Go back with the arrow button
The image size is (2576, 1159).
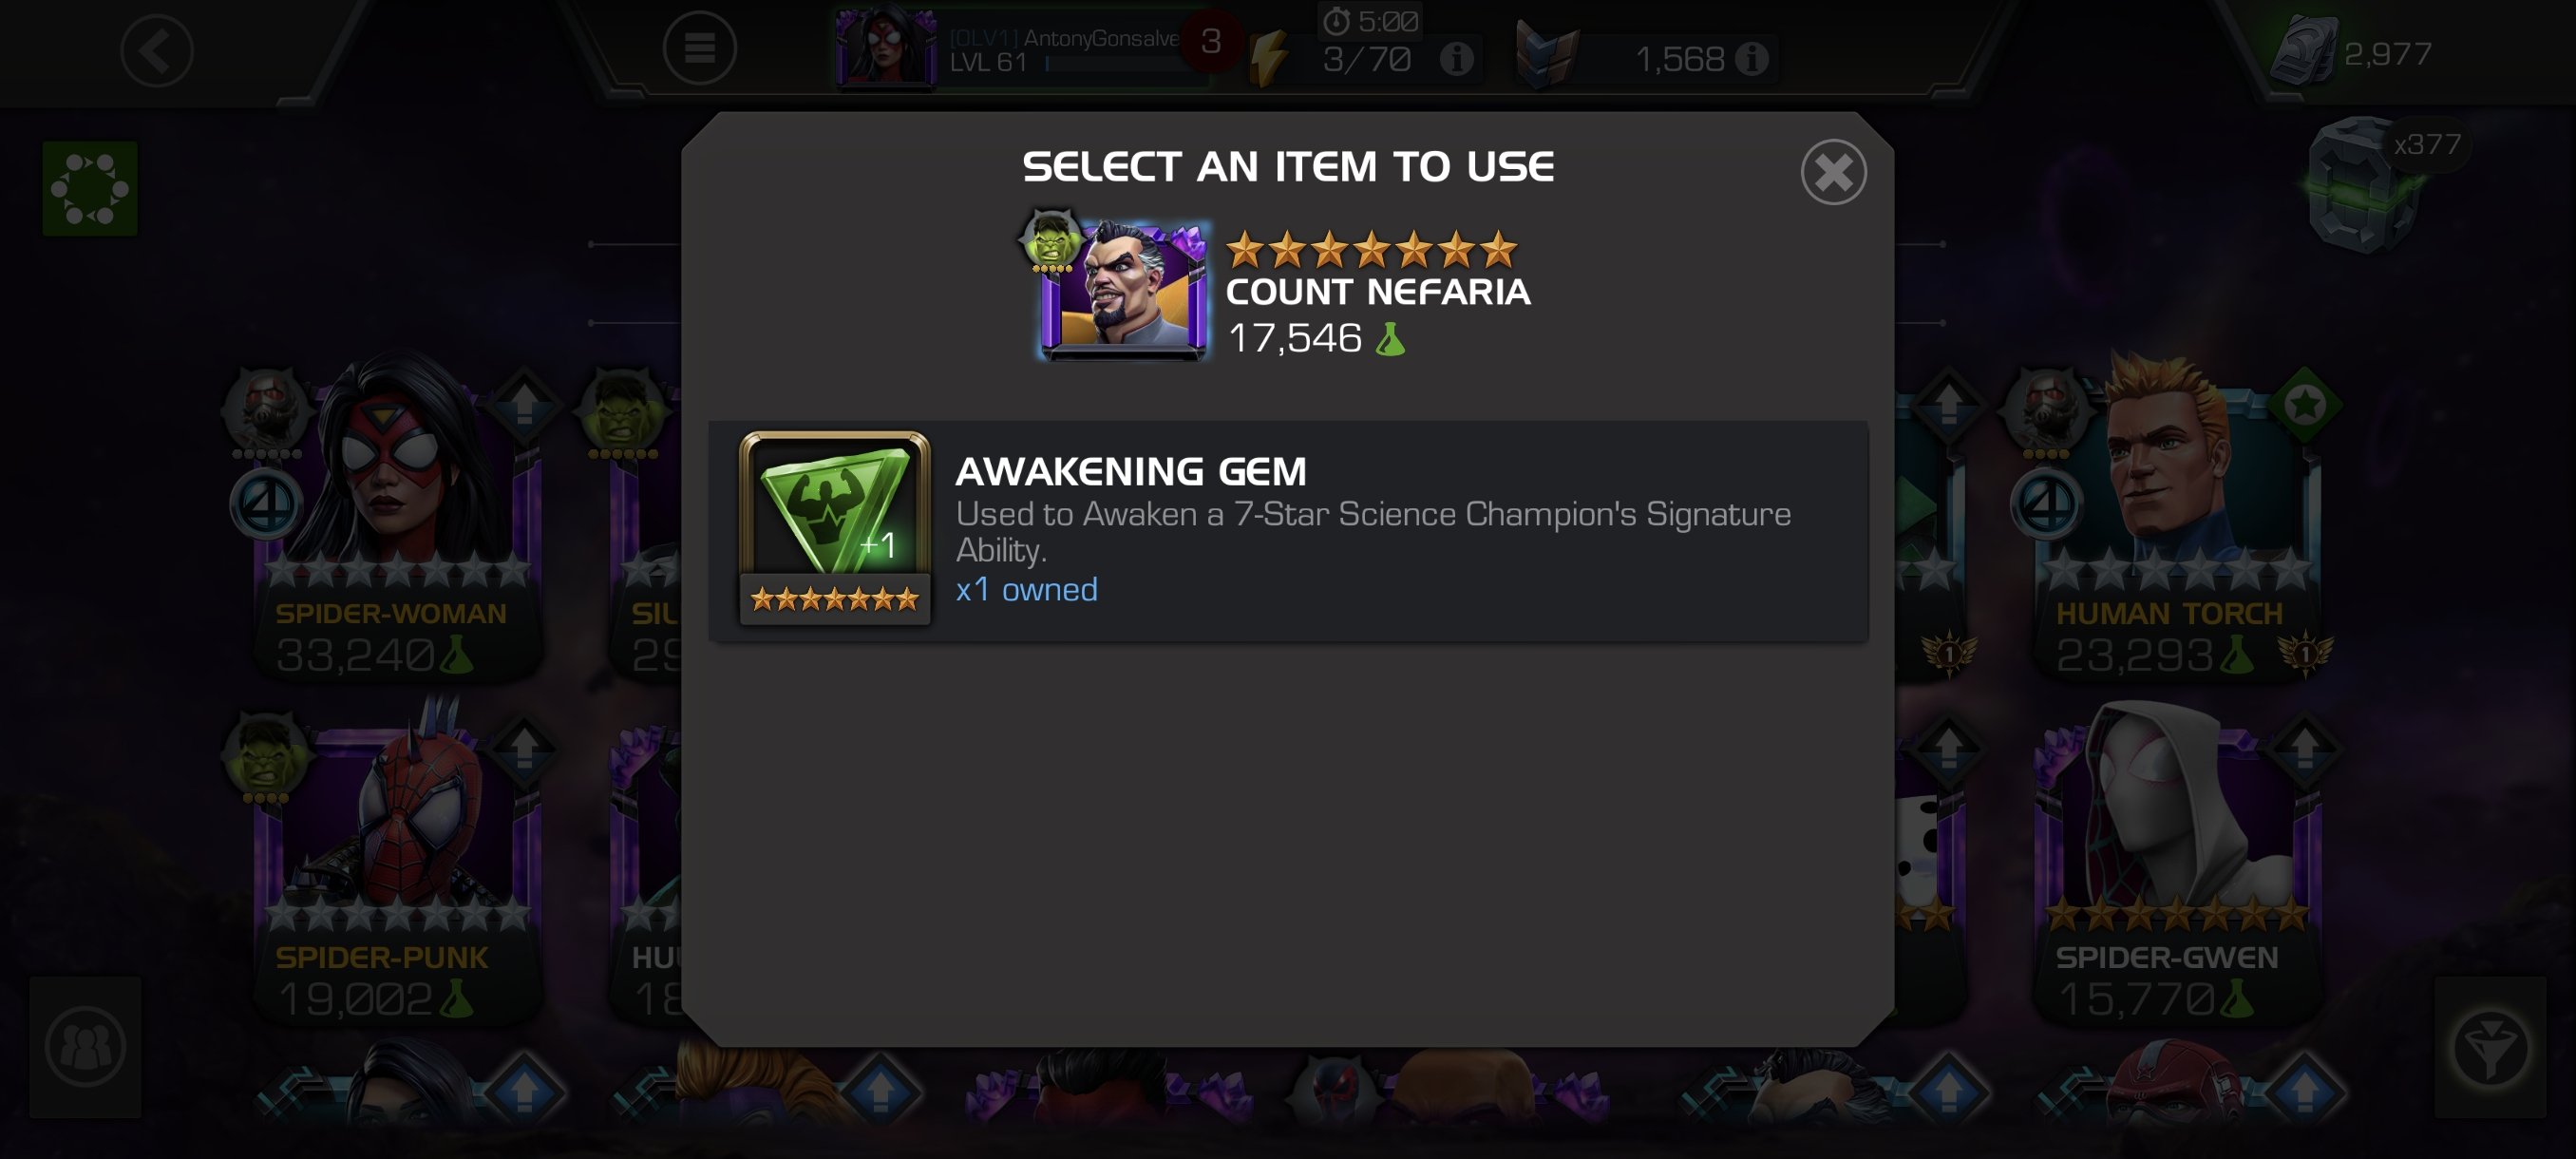pos(157,50)
